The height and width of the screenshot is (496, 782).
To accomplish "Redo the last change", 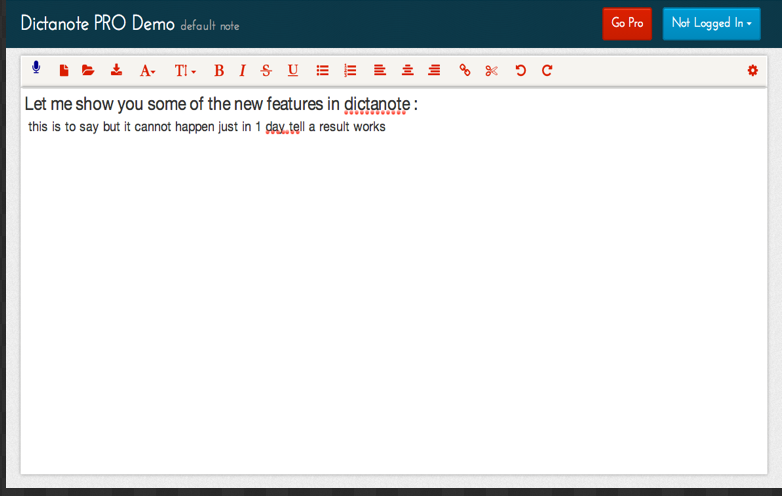I will [547, 70].
